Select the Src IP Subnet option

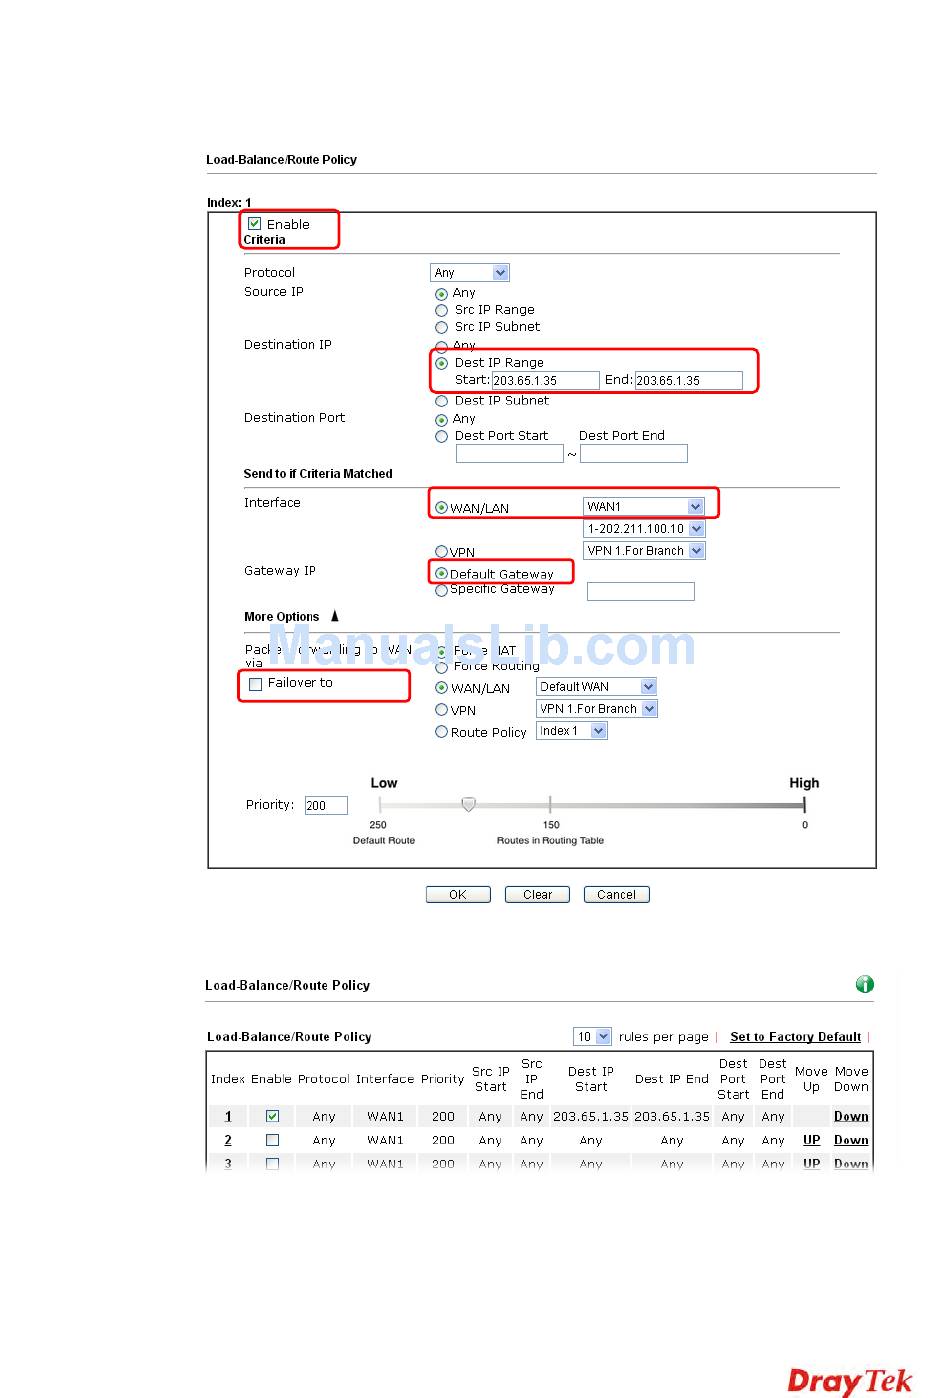point(441,328)
